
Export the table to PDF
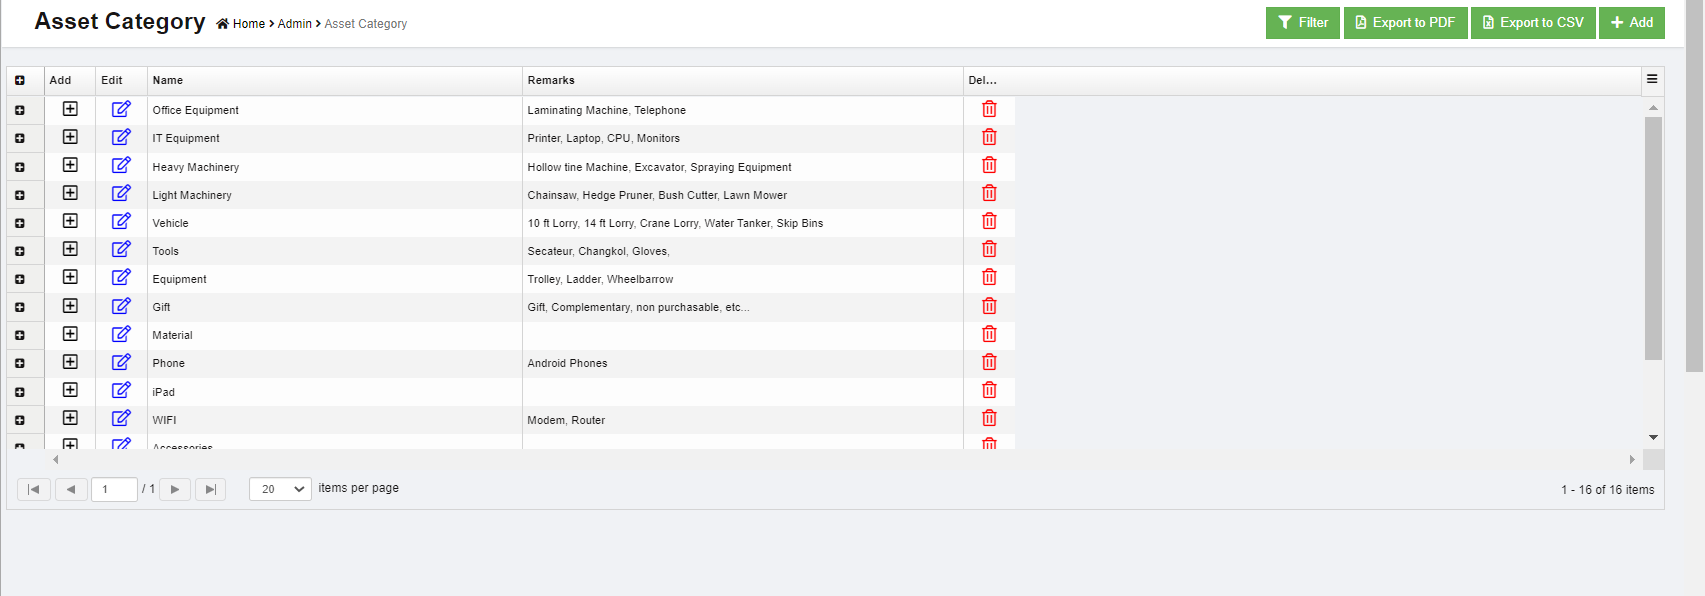(1405, 23)
